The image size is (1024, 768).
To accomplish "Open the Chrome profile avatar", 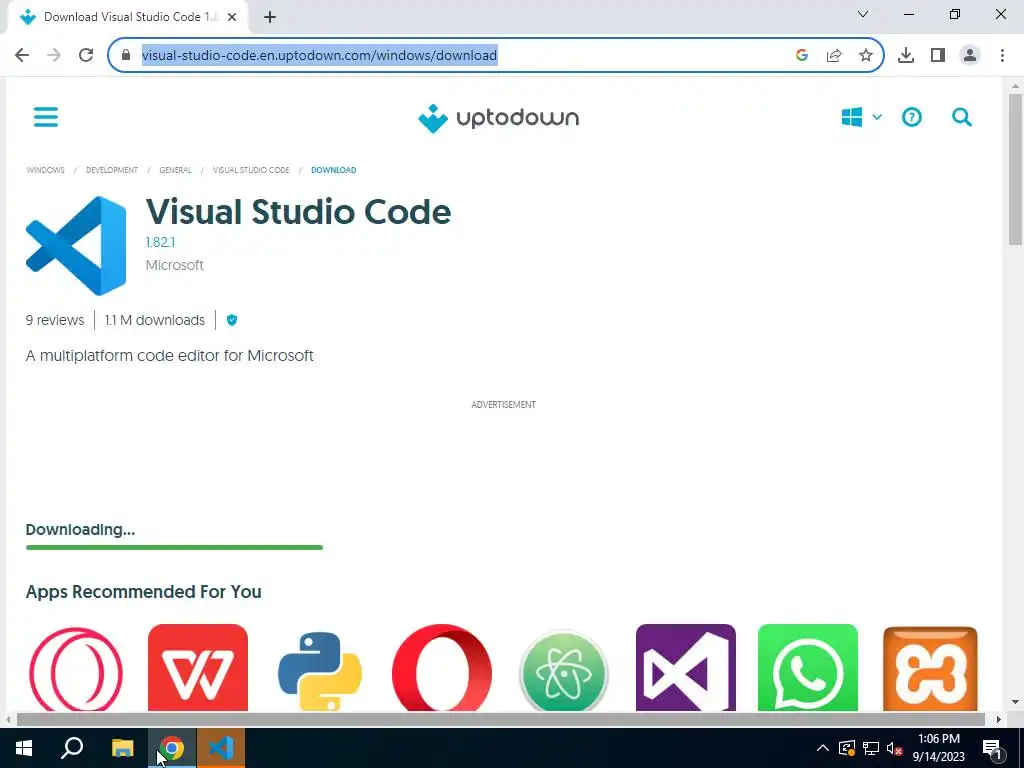I will 970,55.
